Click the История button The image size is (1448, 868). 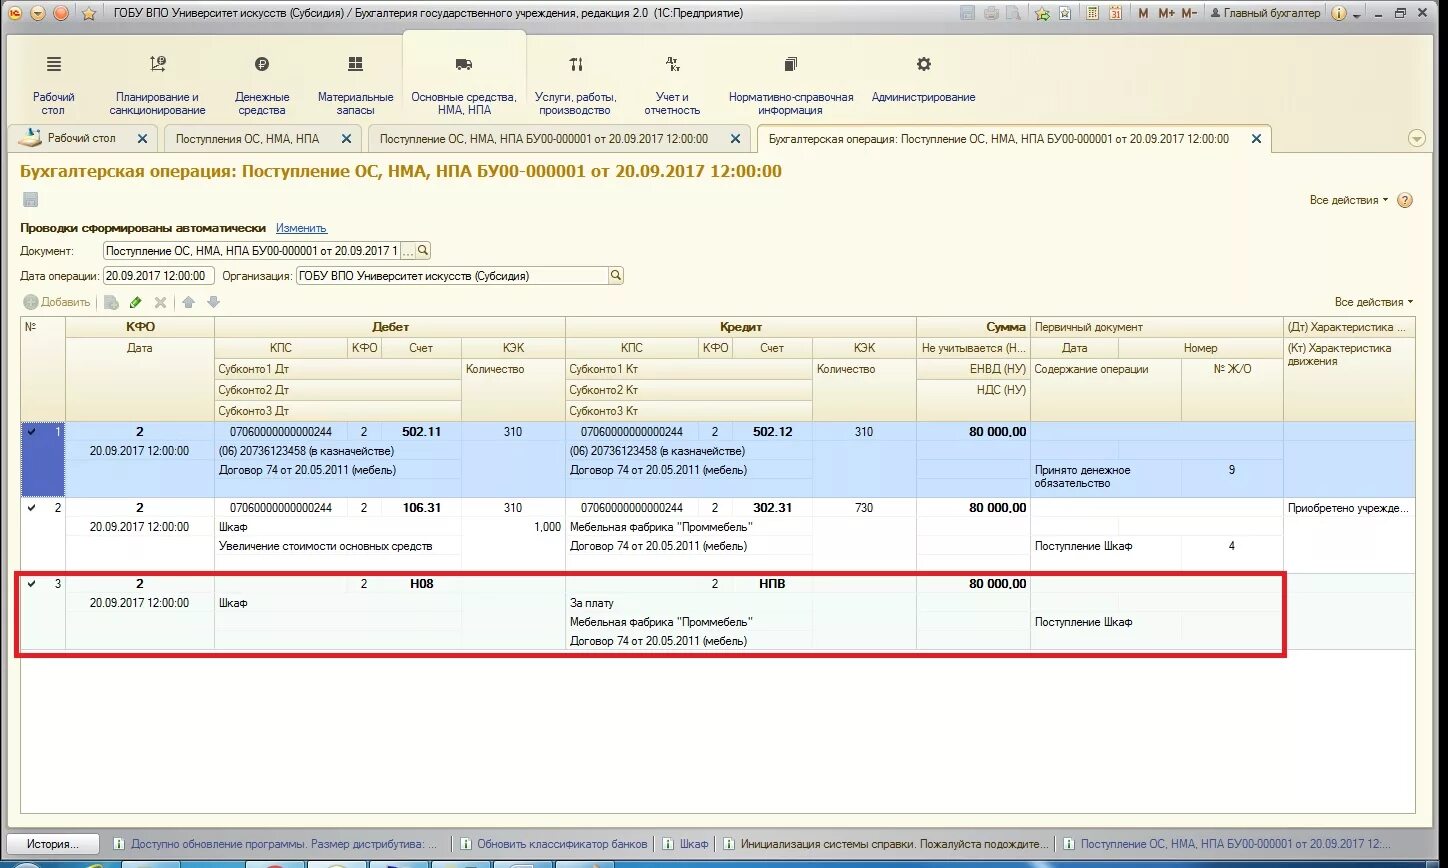click(x=54, y=844)
